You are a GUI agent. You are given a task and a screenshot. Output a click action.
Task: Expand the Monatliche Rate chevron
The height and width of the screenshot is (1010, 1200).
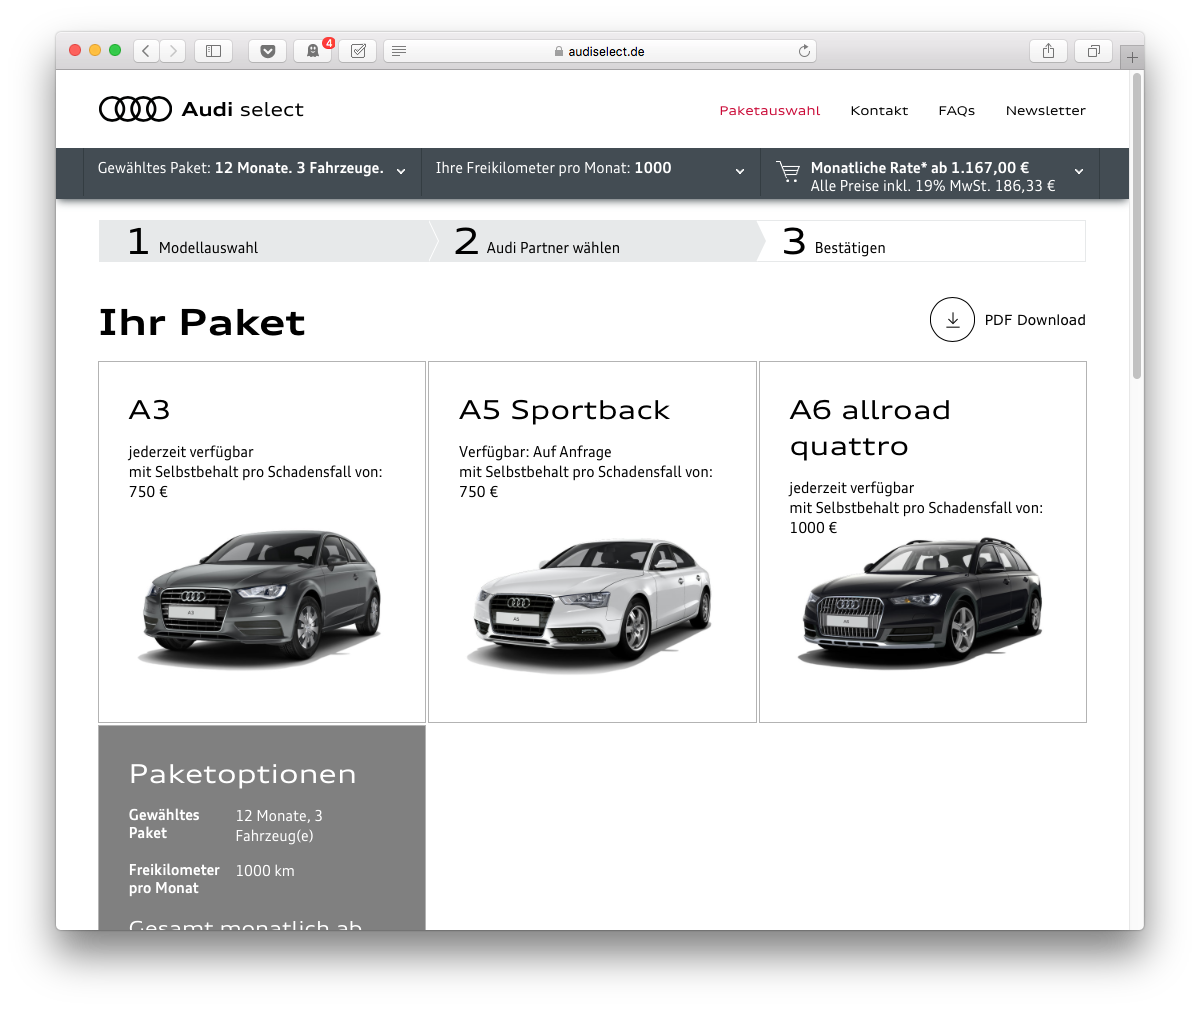click(1079, 171)
